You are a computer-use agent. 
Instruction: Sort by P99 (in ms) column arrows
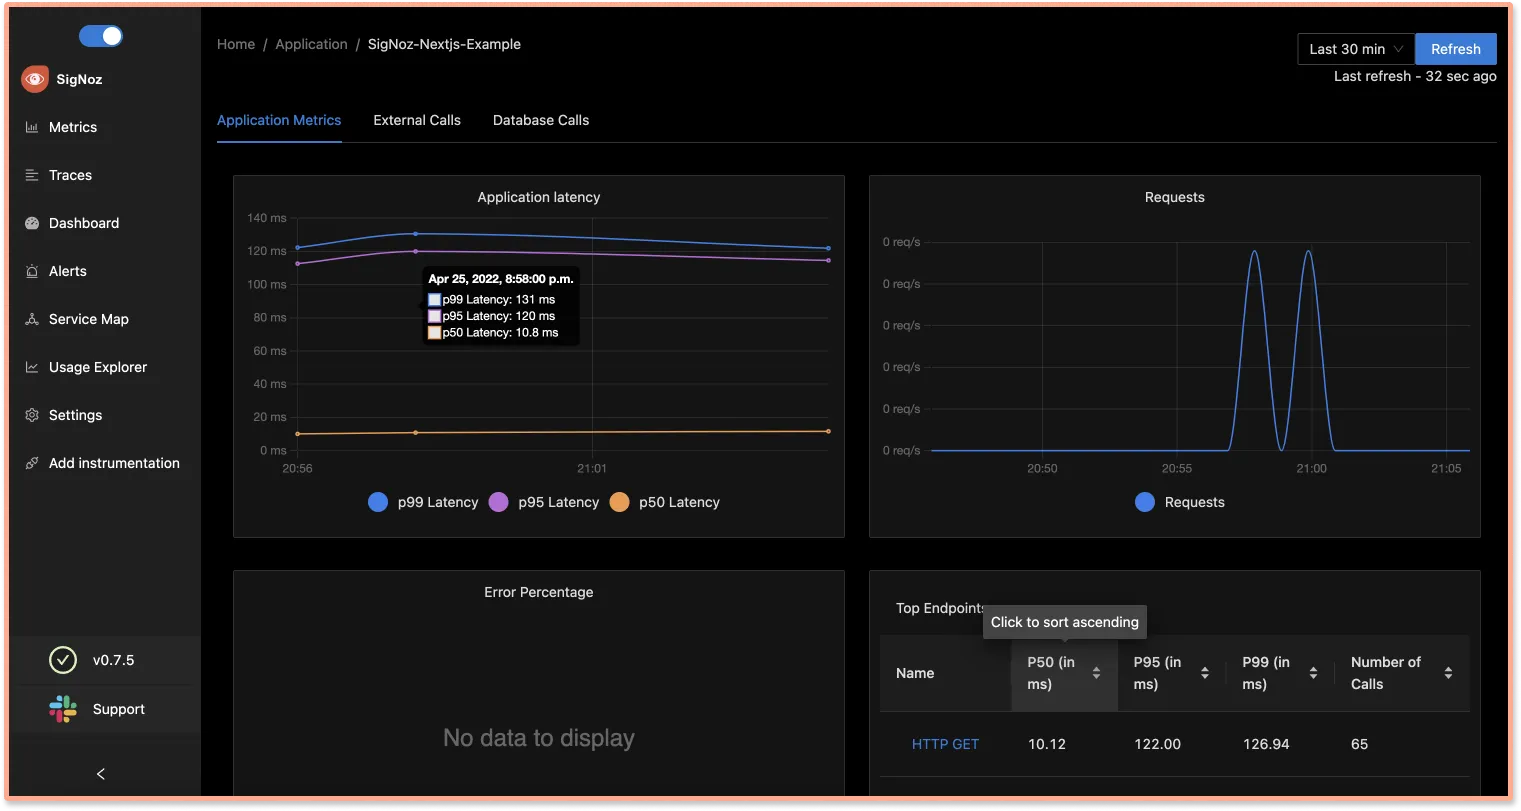(x=1313, y=673)
